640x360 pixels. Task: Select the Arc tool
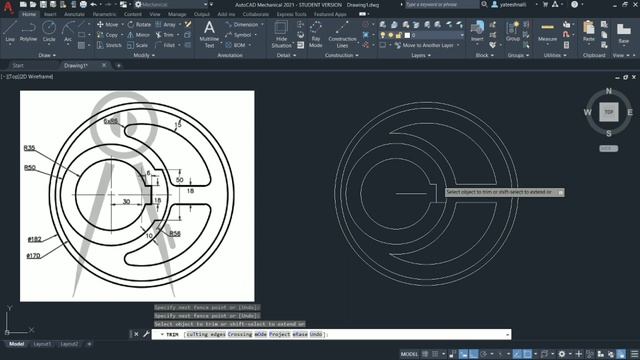pyautogui.click(x=68, y=32)
